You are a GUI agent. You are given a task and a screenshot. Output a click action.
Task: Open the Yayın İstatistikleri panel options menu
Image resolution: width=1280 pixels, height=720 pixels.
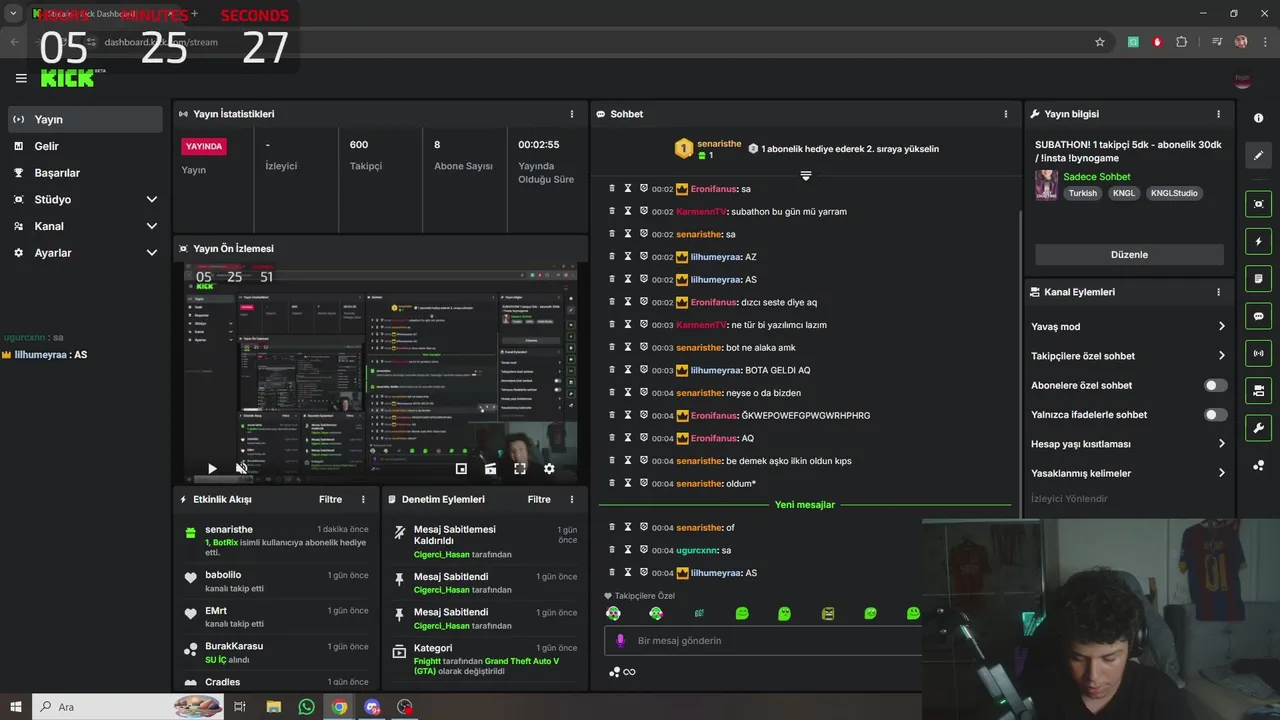(572, 114)
